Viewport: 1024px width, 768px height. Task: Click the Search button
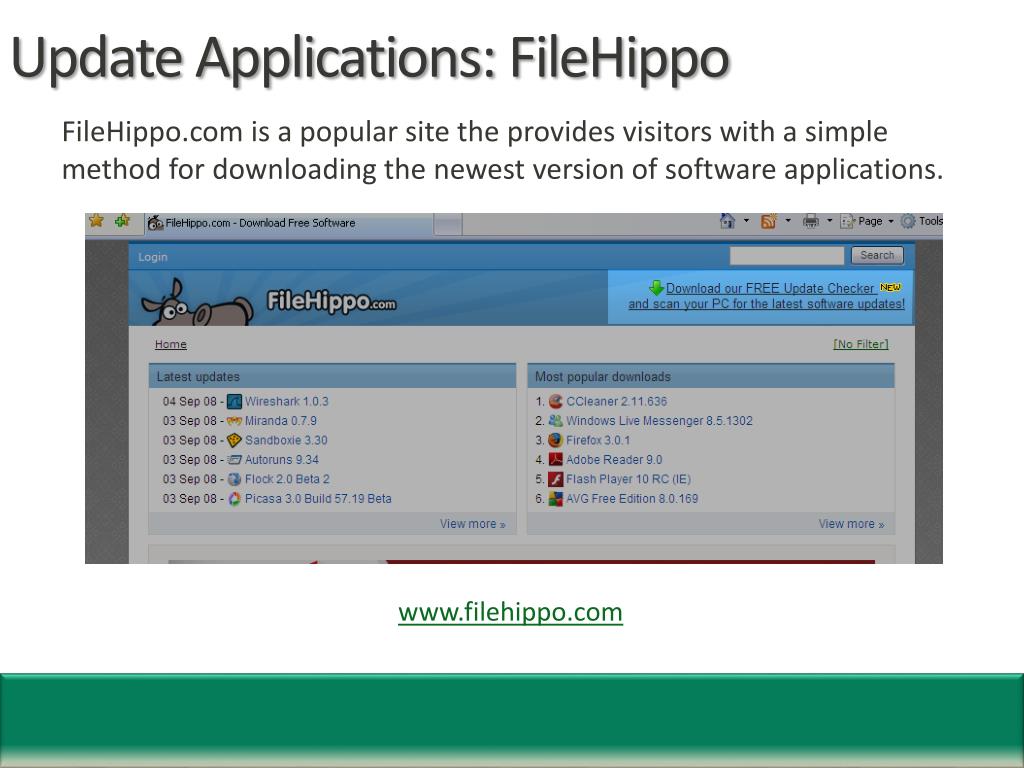point(877,255)
